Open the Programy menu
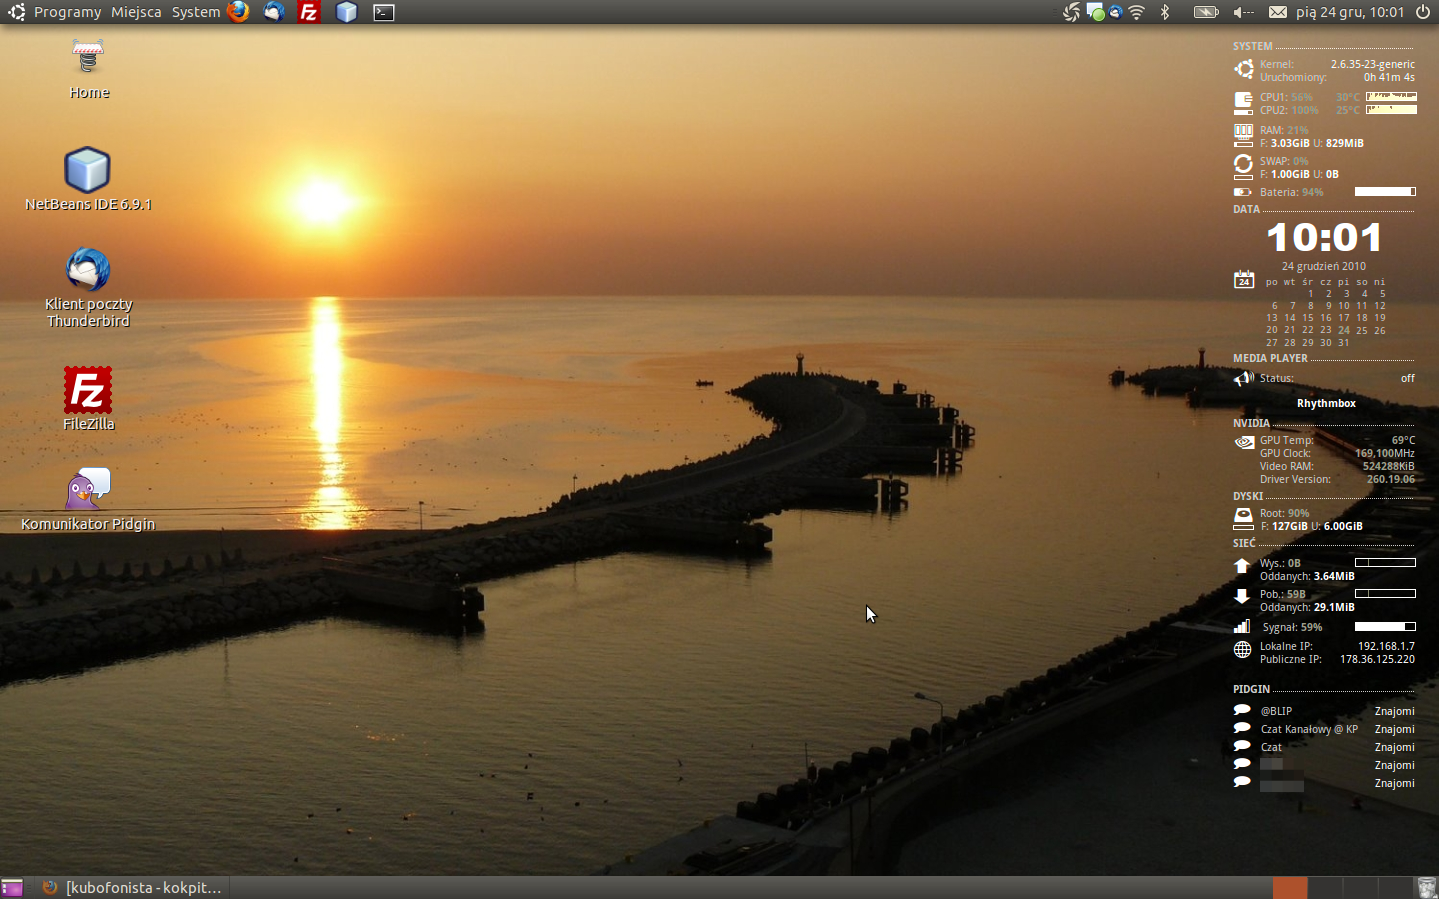The height and width of the screenshot is (899, 1439). [x=67, y=12]
